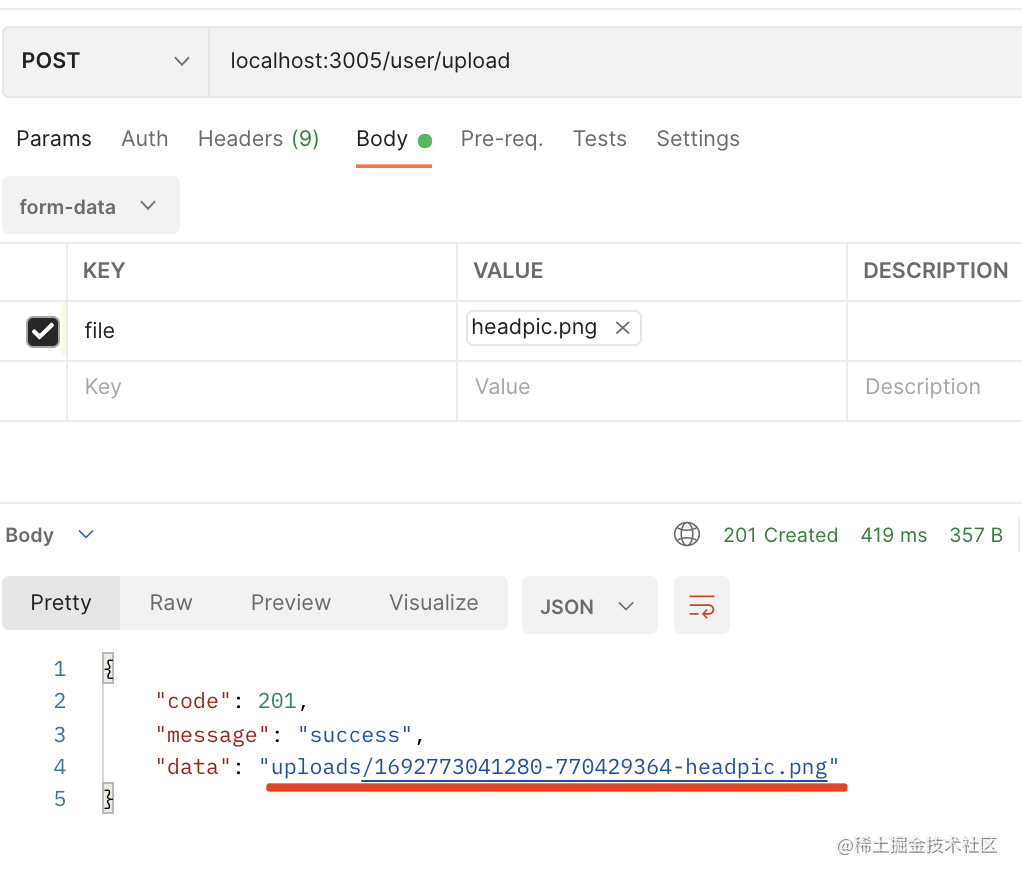Toggle the wrap lines icon button
Screen dimensions: 1022x880
pyautogui.click(x=702, y=606)
